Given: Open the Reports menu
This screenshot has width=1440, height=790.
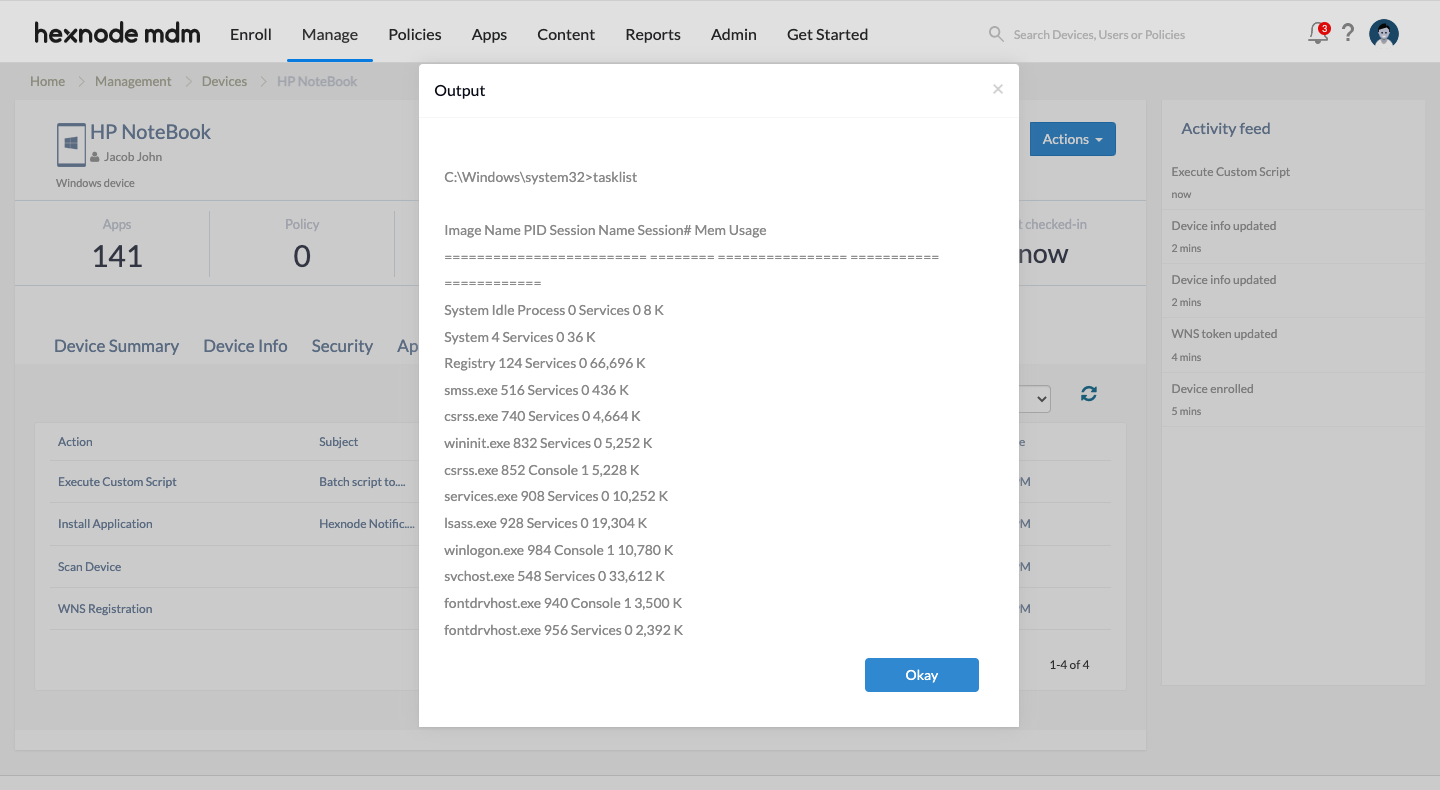Looking at the screenshot, I should coord(653,34).
